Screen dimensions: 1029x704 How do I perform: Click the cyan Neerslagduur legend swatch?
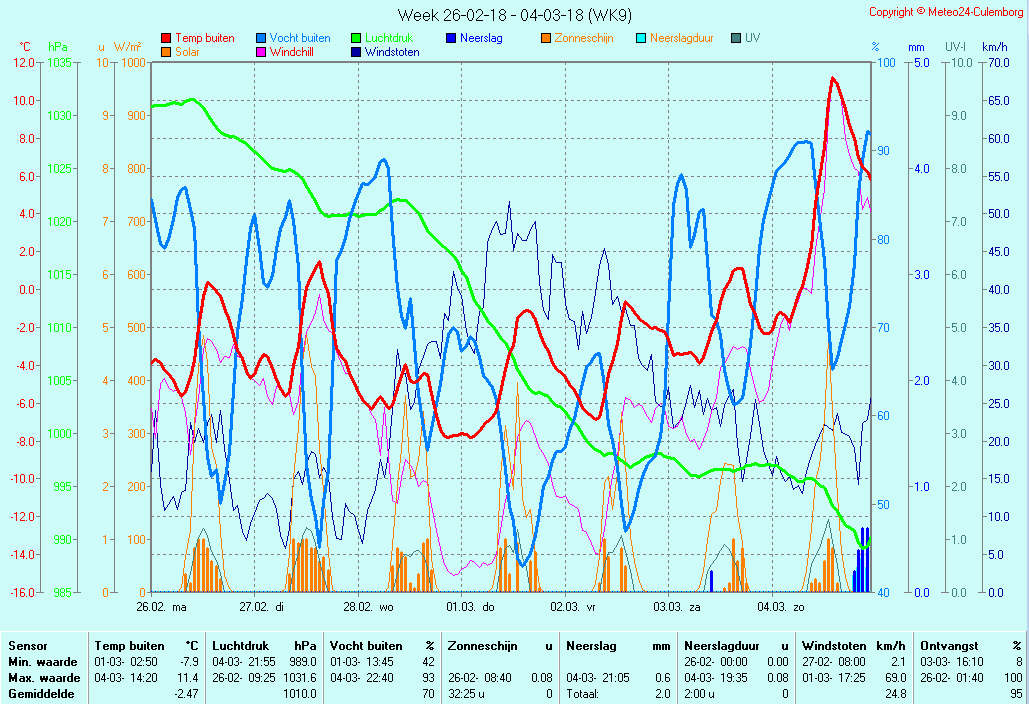[x=641, y=38]
